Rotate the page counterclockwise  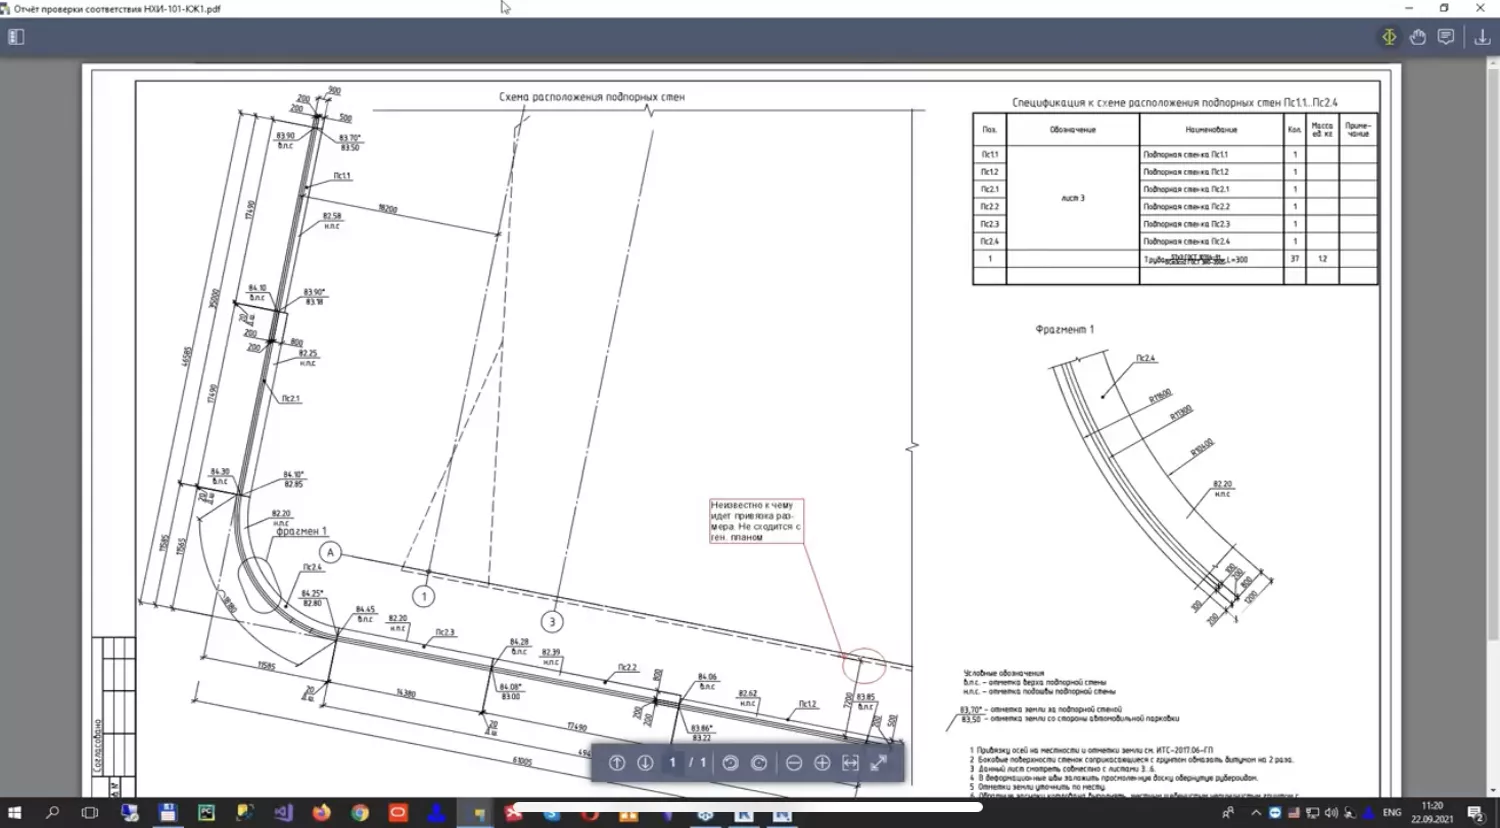pos(730,763)
